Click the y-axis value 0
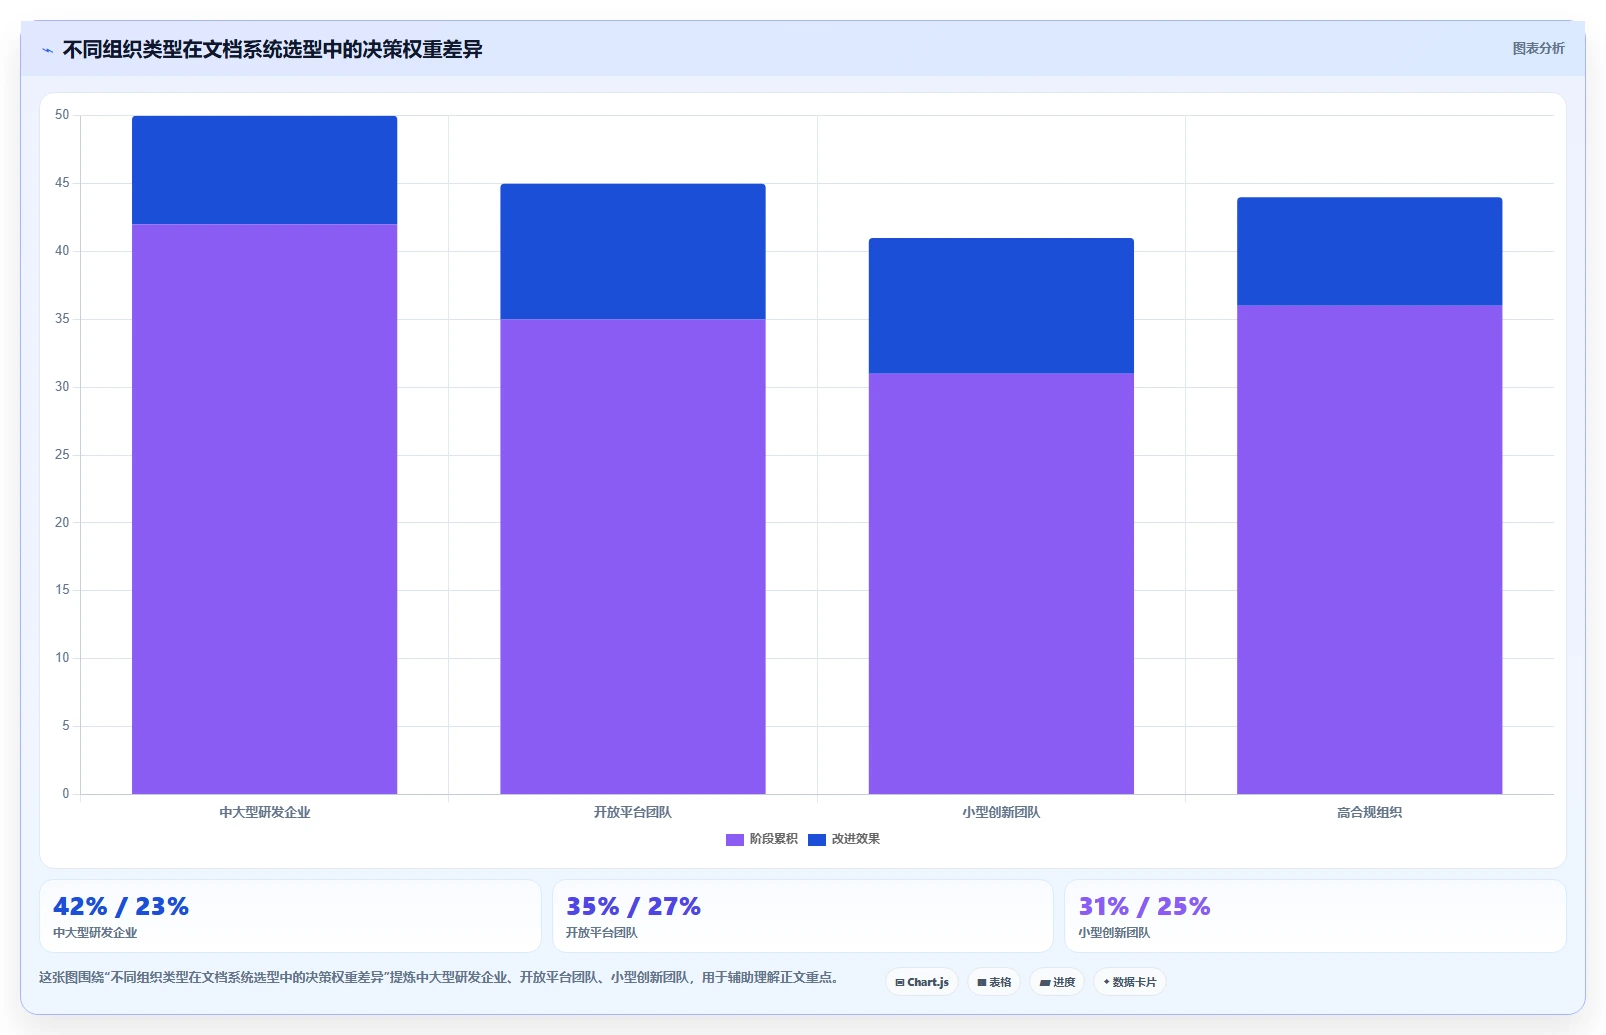The image size is (1606, 1035). pos(66,794)
